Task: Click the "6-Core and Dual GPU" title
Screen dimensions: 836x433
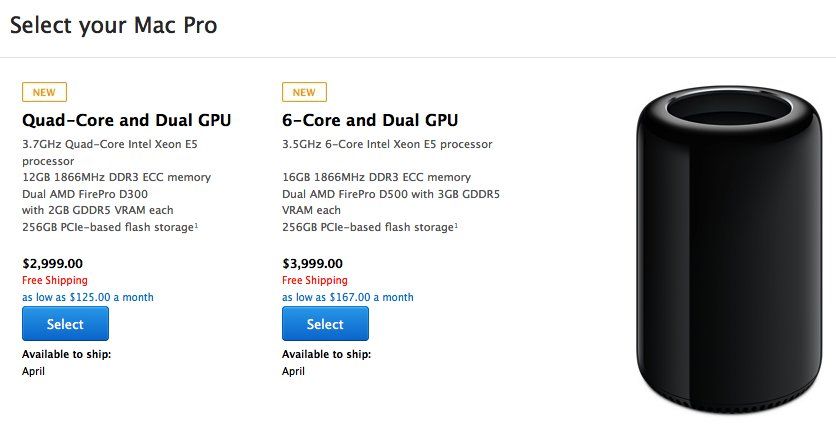Action: coord(370,121)
